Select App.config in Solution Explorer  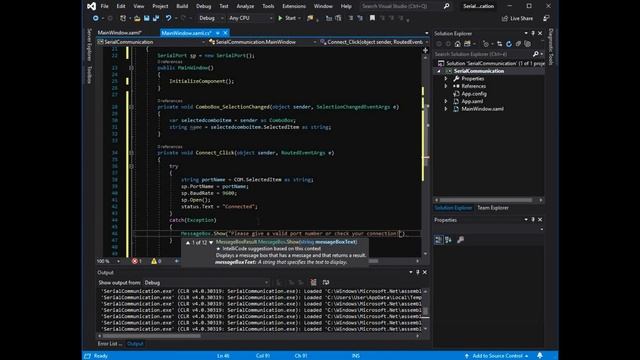point(473,94)
